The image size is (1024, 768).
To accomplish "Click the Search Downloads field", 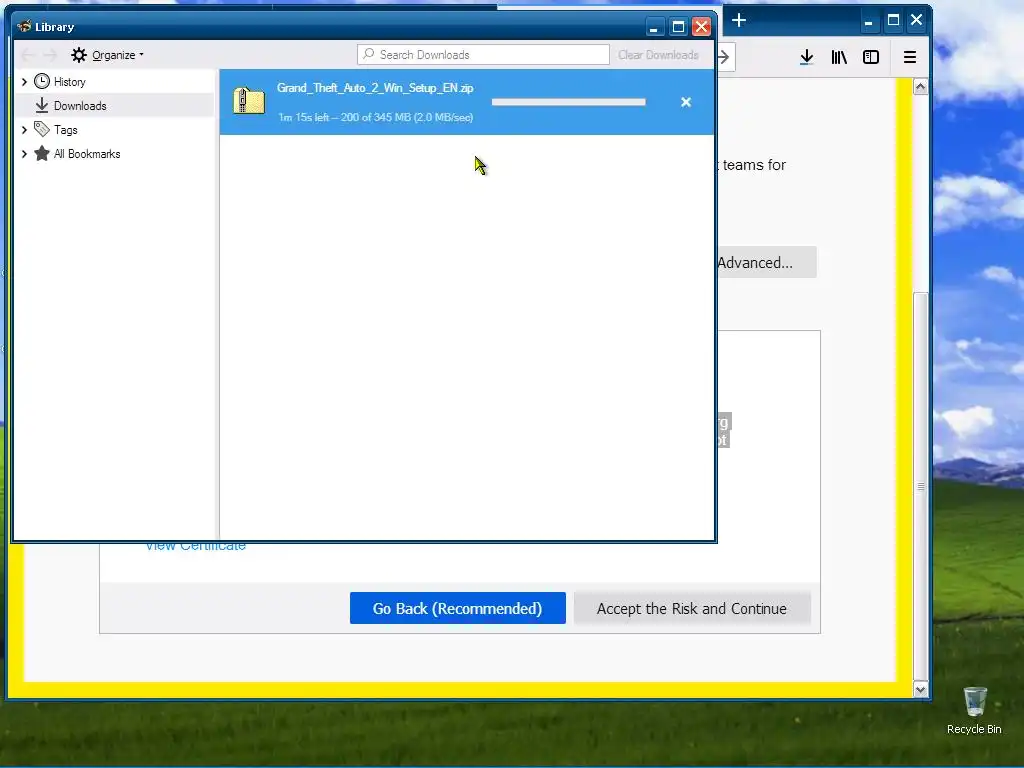I will tap(483, 55).
